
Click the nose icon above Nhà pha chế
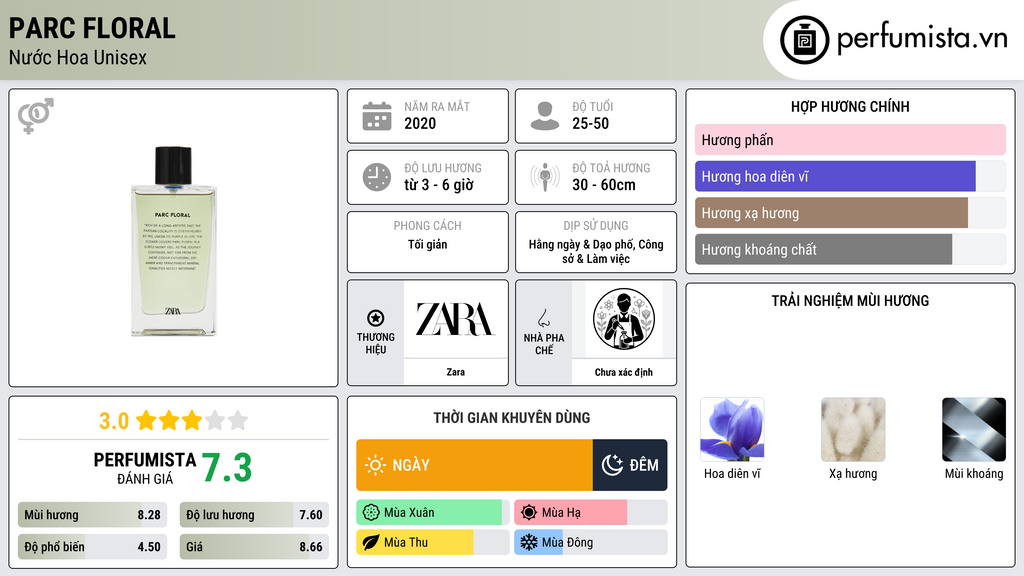click(543, 318)
